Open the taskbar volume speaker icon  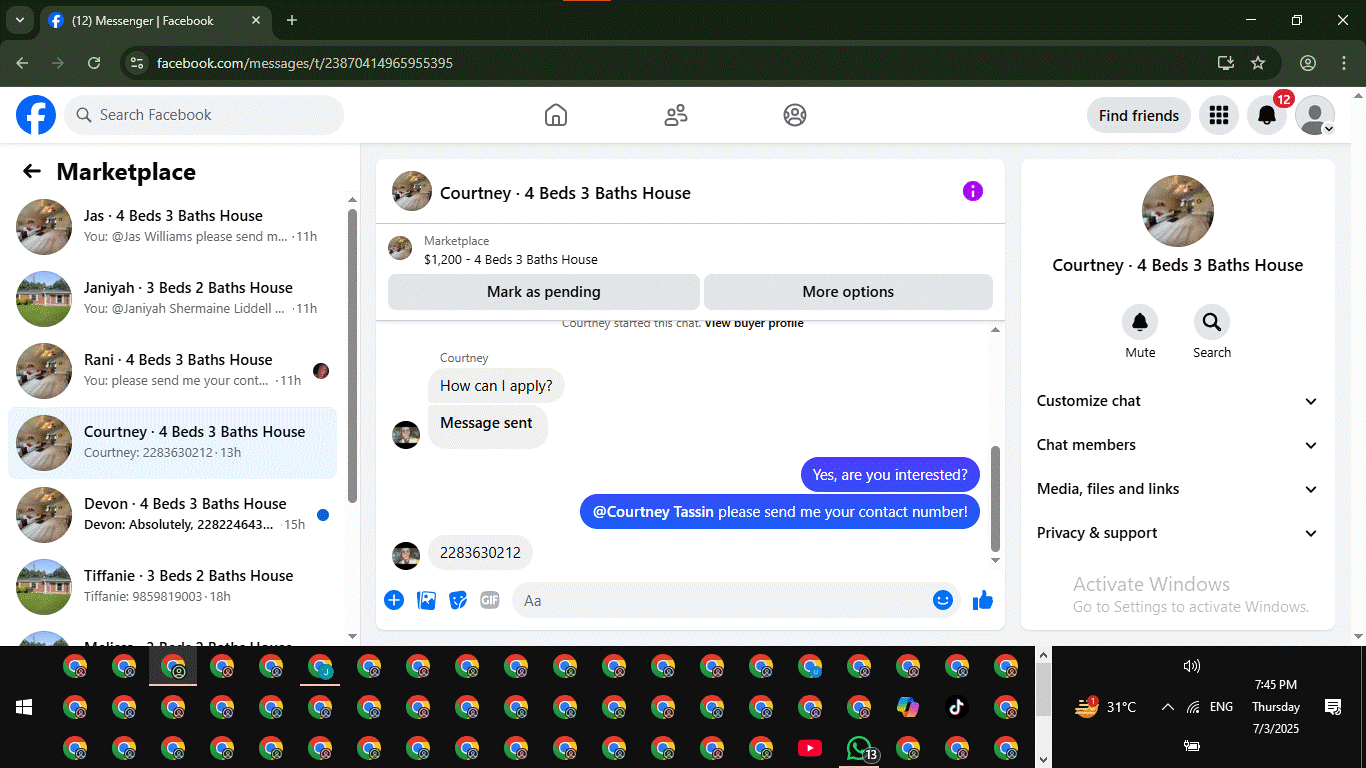pyautogui.click(x=1191, y=666)
